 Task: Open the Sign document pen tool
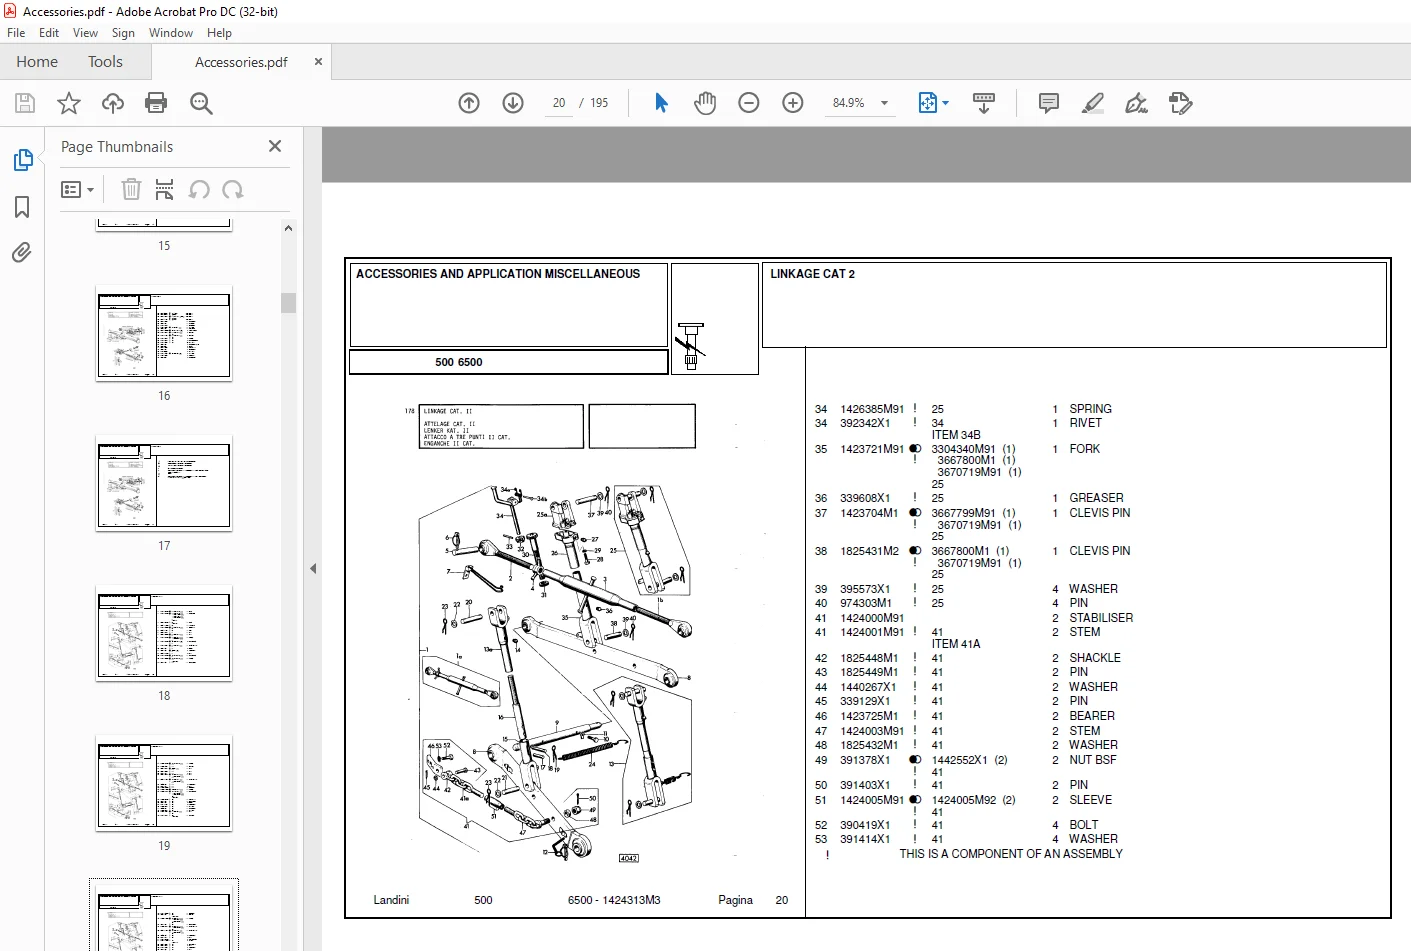(x=1137, y=103)
